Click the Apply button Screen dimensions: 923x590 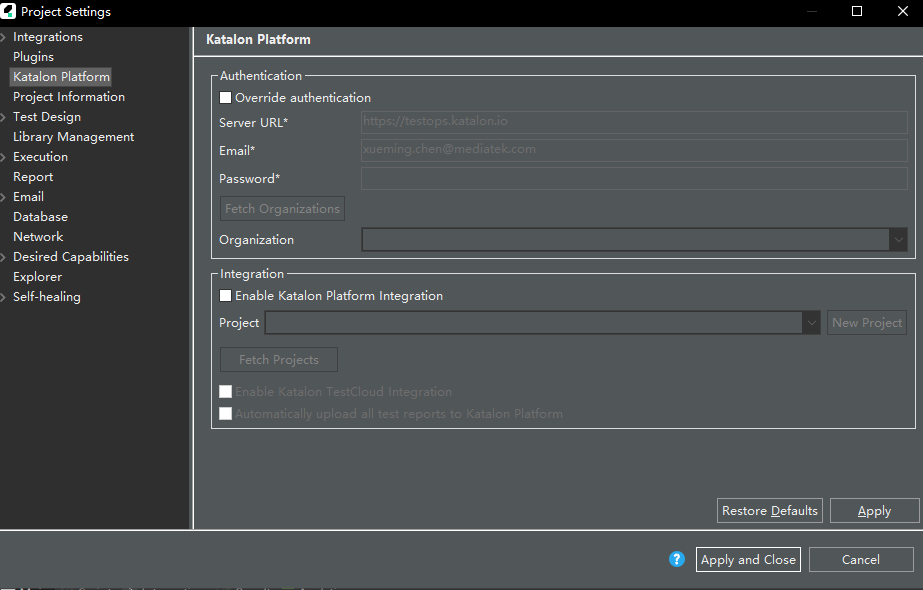(875, 511)
